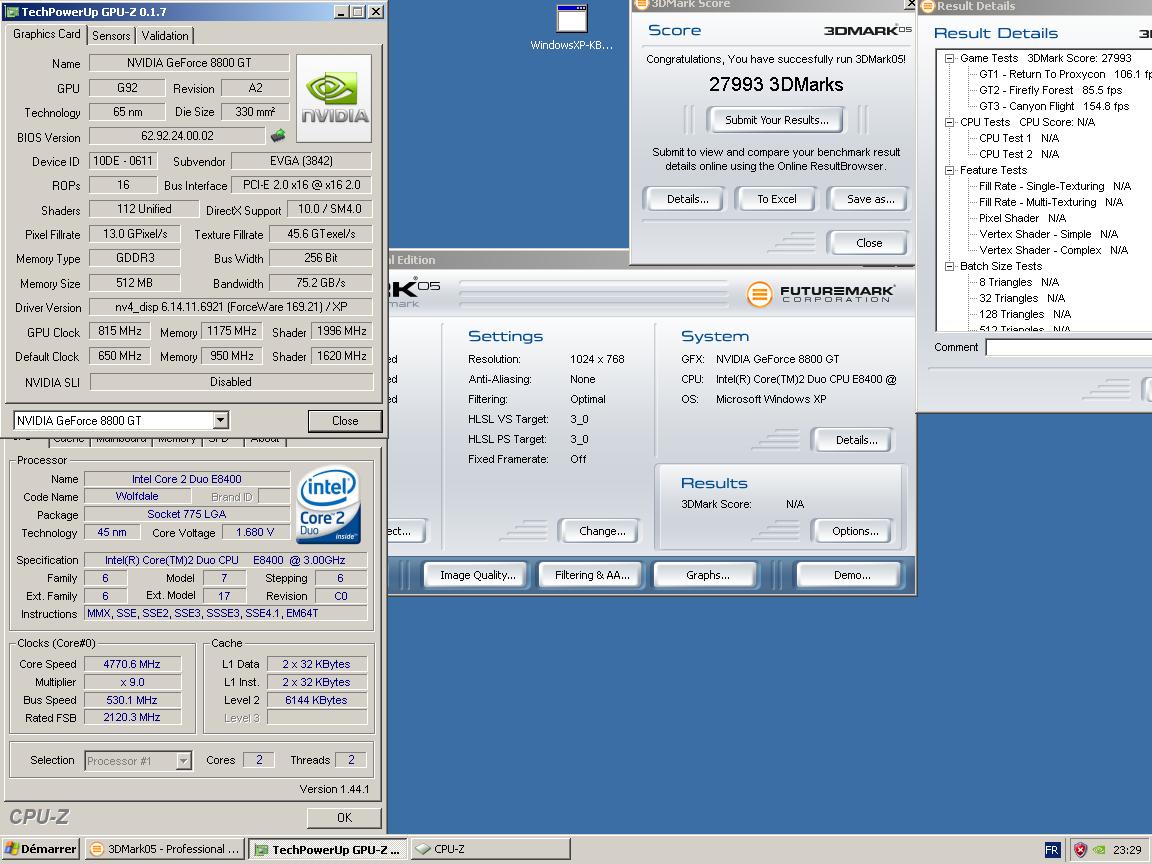This screenshot has width=1152, height=864.
Task: Click the Intel Core 2 Duo logo in CPU-Z
Action: click(x=328, y=505)
